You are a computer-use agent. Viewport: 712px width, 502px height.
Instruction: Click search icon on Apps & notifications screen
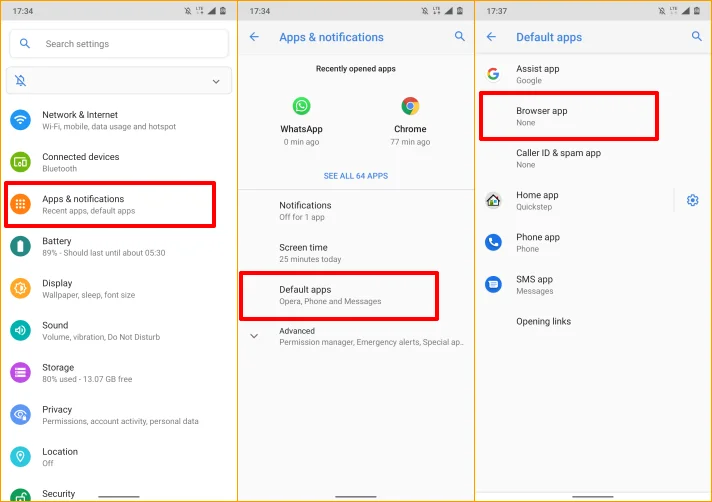click(x=460, y=36)
